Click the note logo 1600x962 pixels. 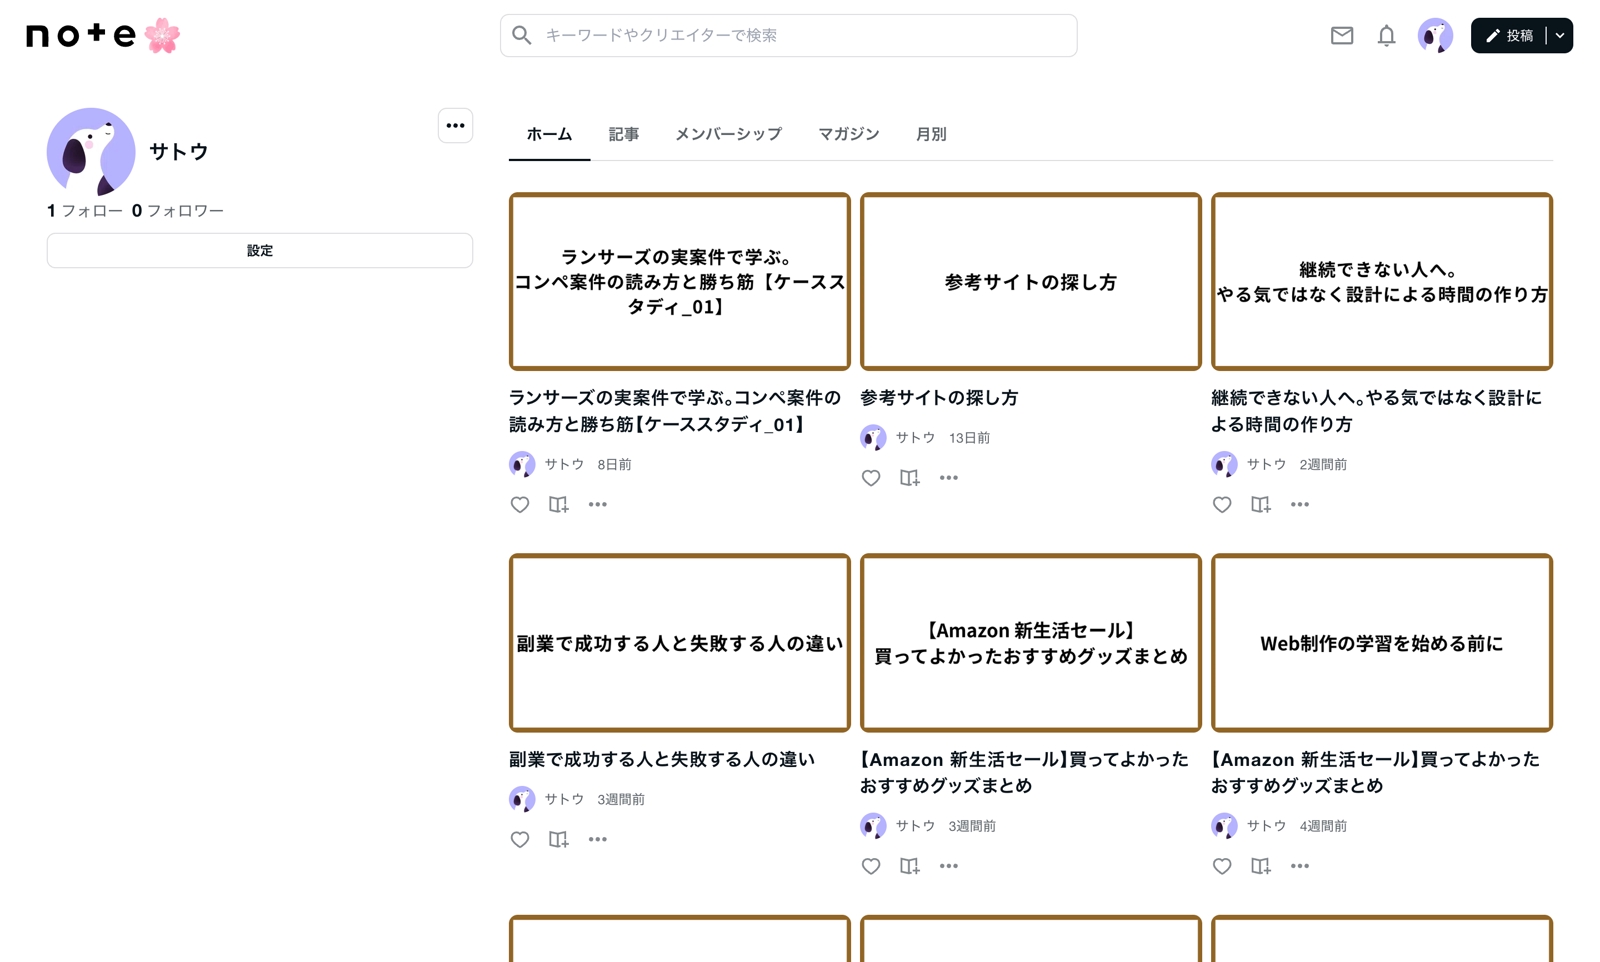pos(81,36)
